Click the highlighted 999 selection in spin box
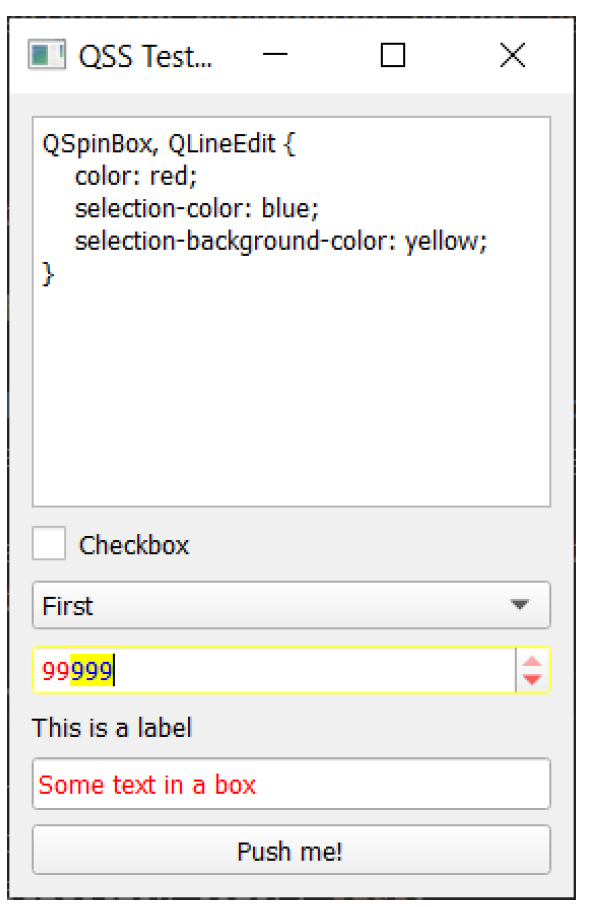The width and height of the screenshot is (591, 907). coord(91,670)
